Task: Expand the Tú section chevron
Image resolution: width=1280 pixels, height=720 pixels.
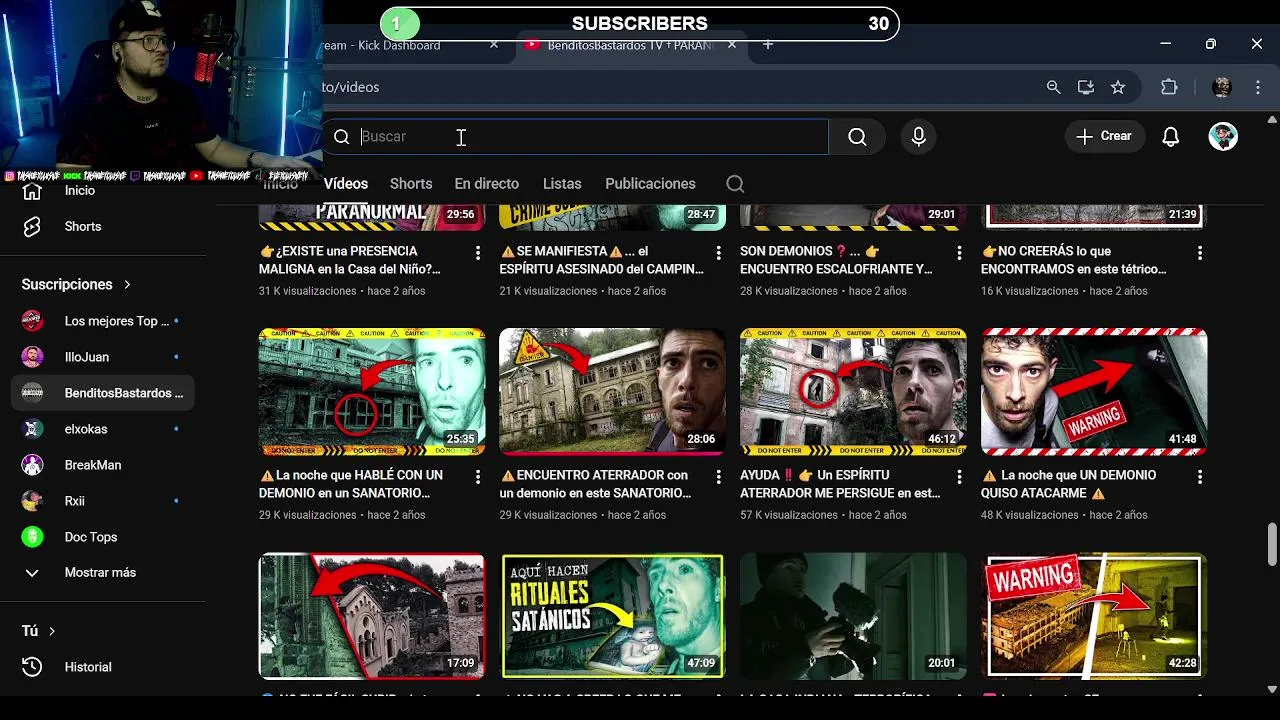Action: (x=52, y=631)
